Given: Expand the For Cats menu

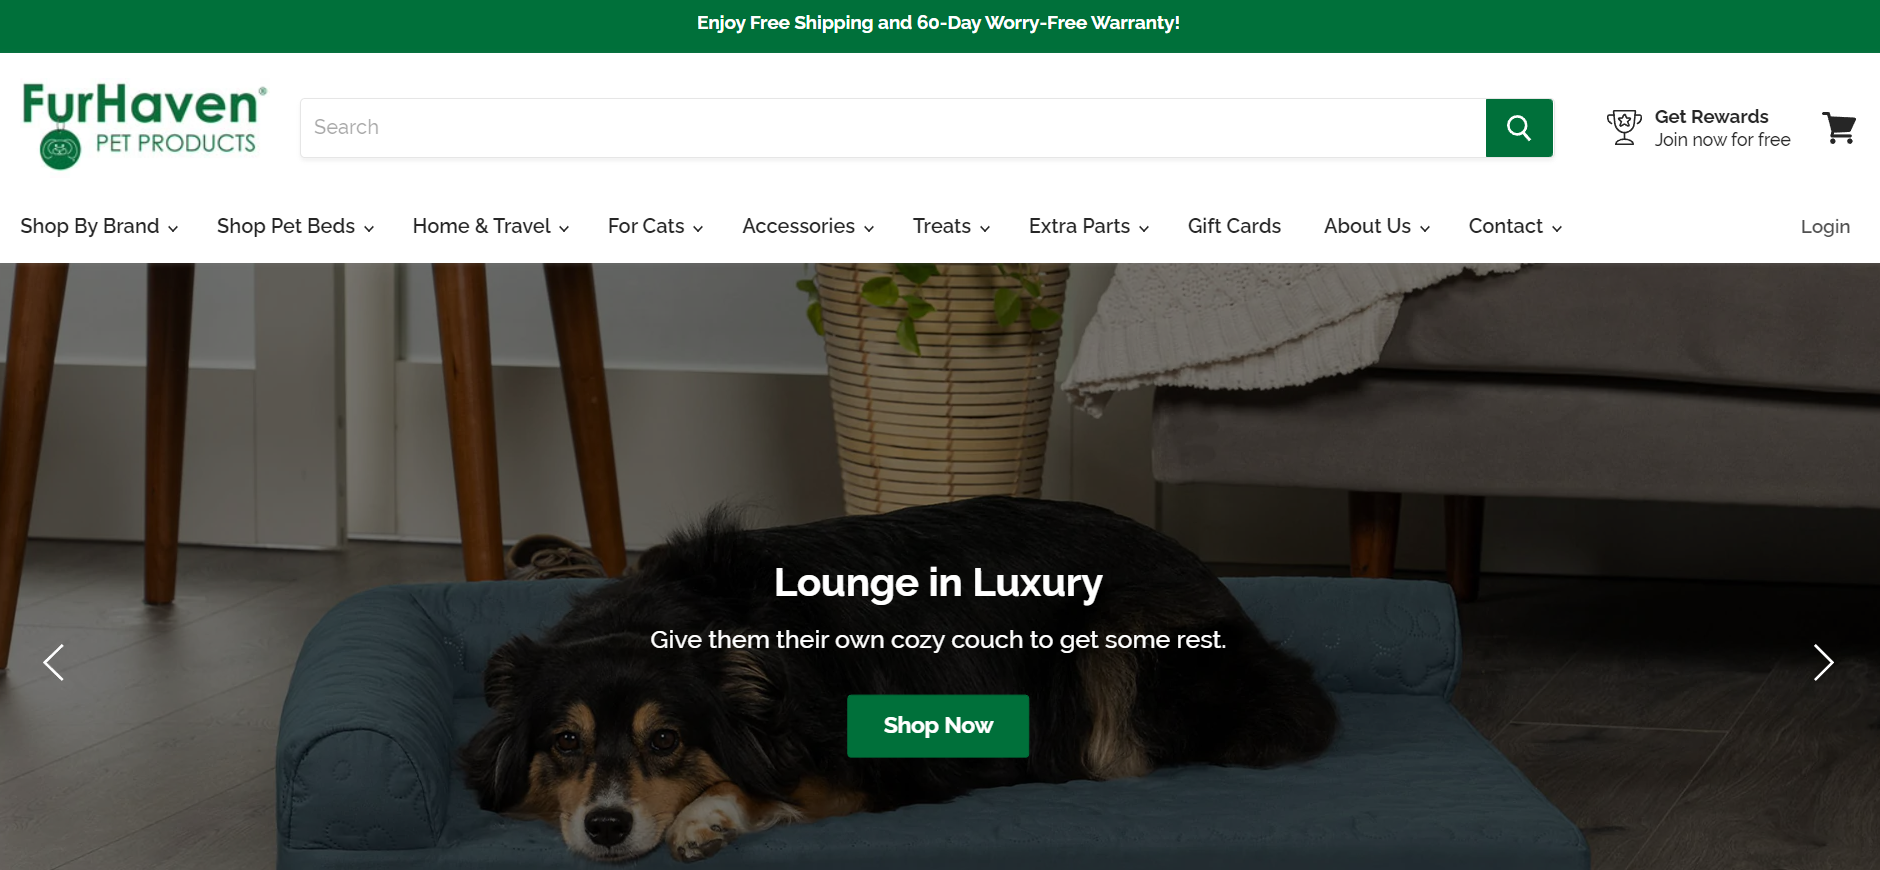Looking at the screenshot, I should point(655,226).
